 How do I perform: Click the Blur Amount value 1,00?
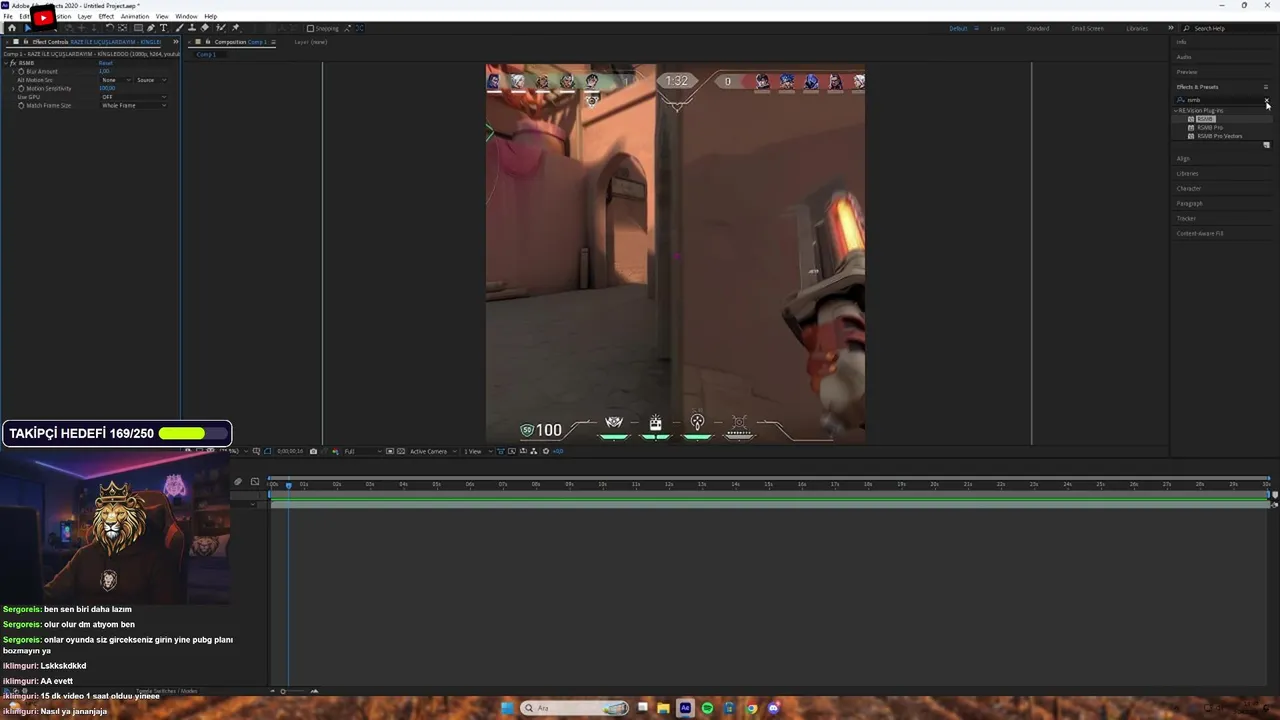(104, 72)
